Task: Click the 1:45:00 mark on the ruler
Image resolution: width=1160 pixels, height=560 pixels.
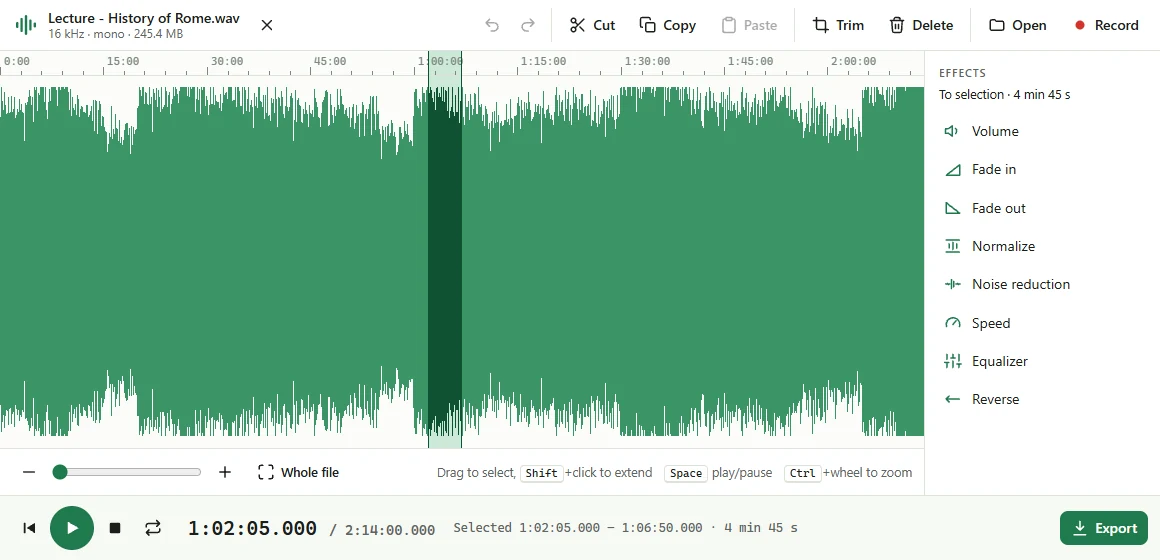Action: point(750,61)
